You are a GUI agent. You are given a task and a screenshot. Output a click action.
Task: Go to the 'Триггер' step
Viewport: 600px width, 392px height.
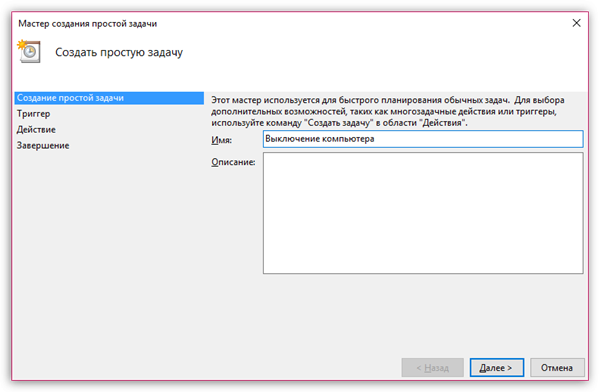point(33,114)
